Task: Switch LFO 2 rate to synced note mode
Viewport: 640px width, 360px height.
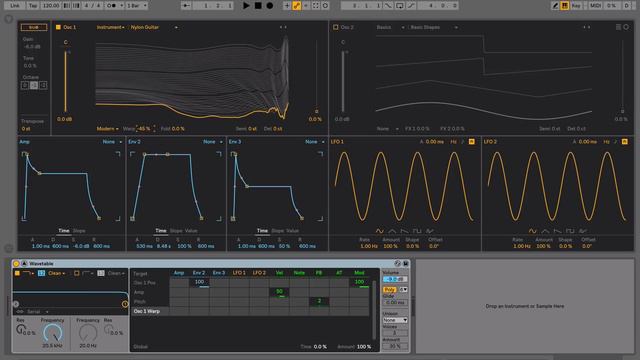Action: click(x=616, y=142)
